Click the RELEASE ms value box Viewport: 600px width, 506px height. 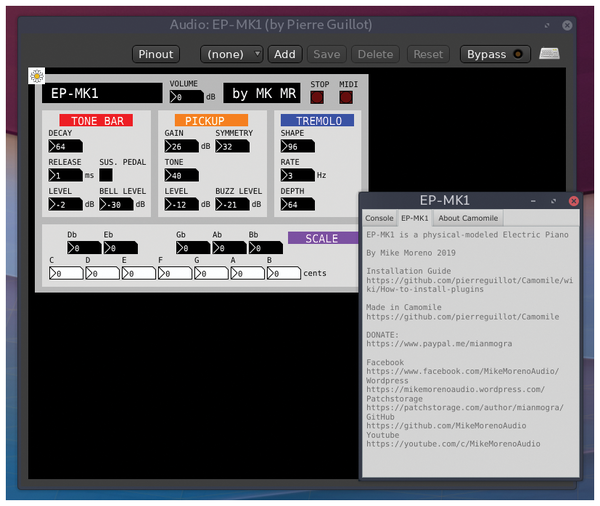coord(65,175)
